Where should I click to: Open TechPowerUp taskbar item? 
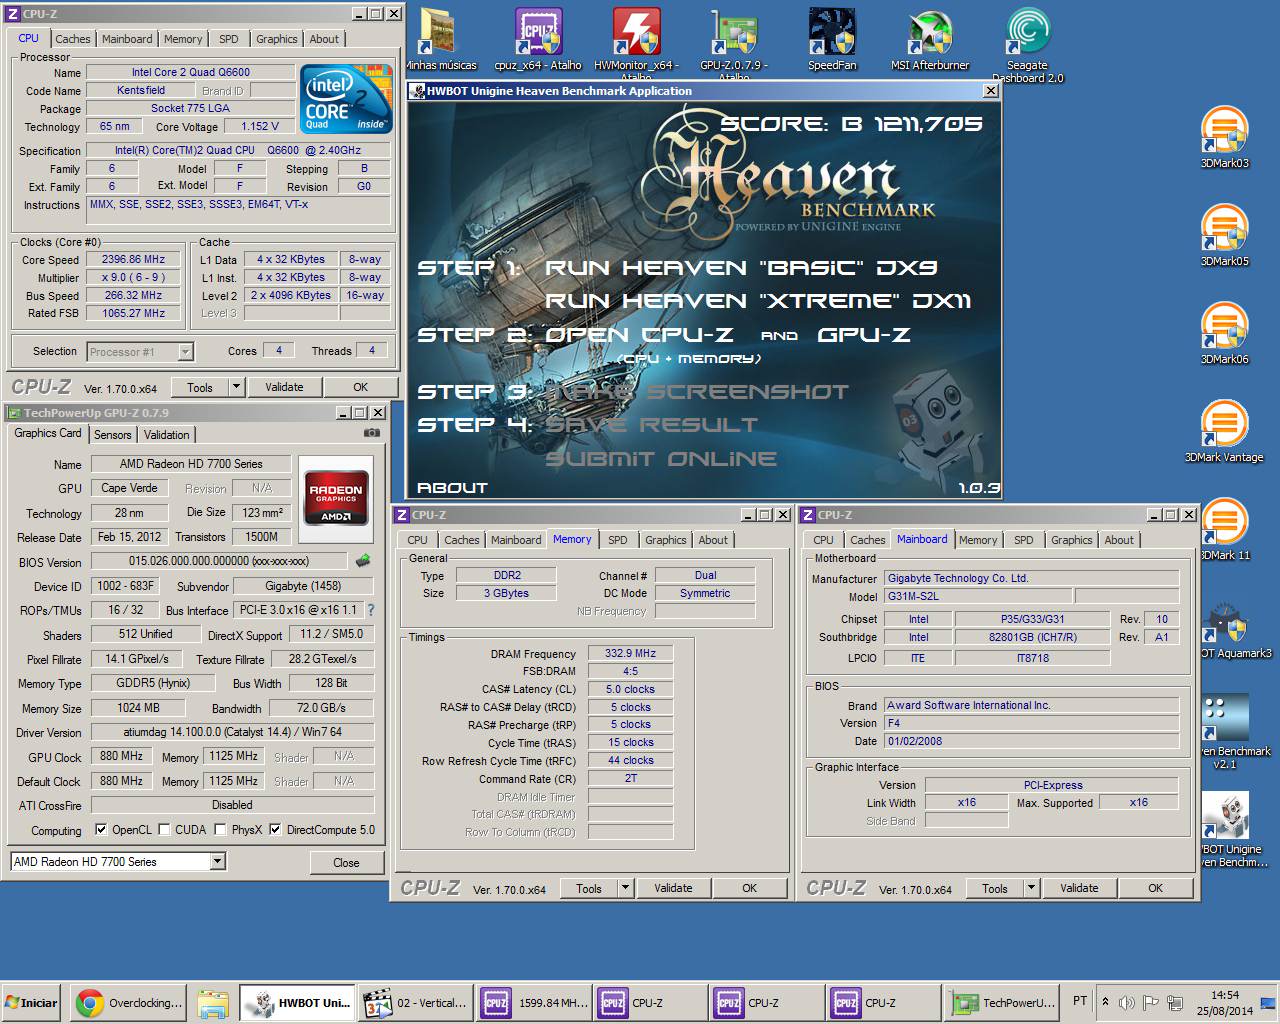(x=1001, y=1003)
